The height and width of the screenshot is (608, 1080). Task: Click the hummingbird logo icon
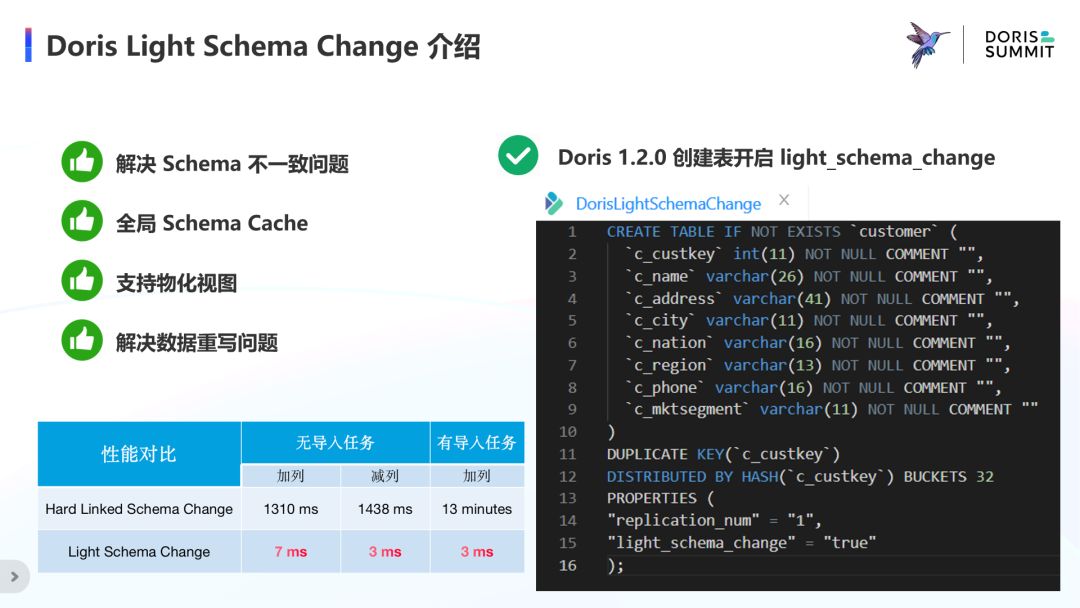pyautogui.click(x=928, y=44)
